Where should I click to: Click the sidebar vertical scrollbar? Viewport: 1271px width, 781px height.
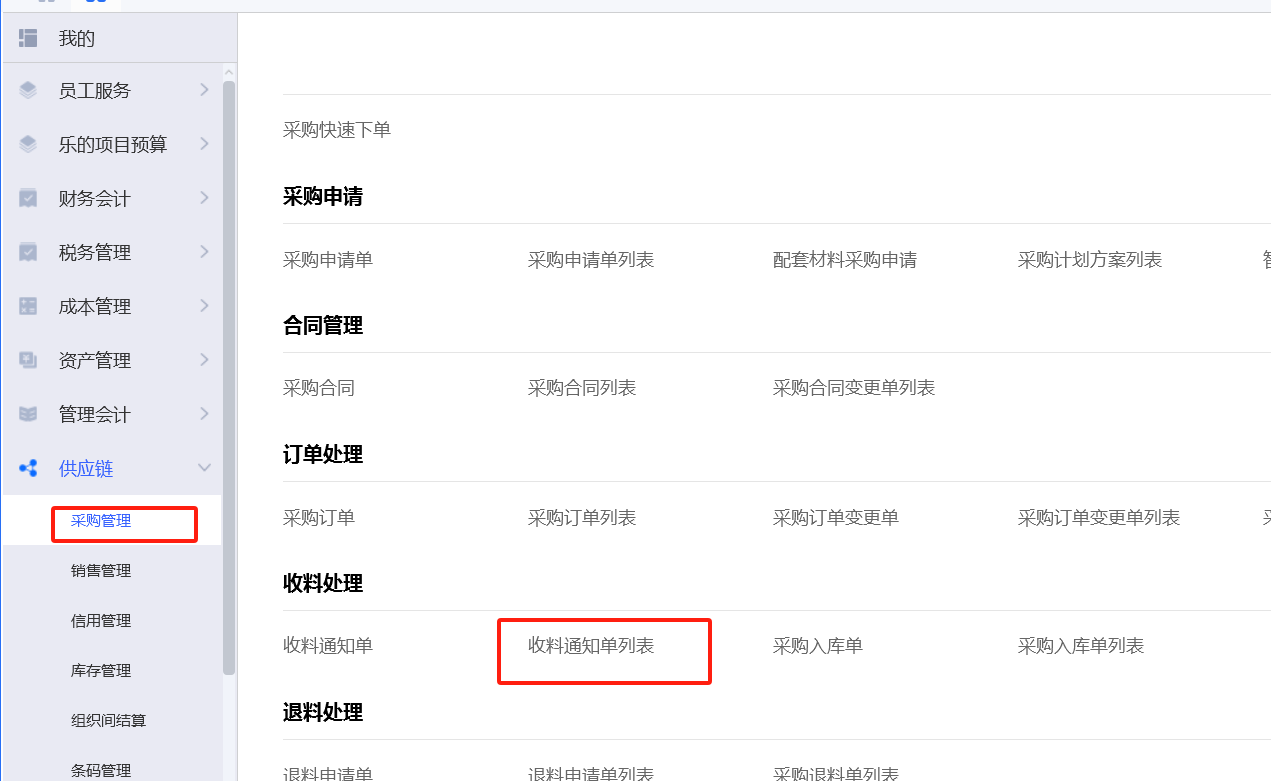click(229, 380)
